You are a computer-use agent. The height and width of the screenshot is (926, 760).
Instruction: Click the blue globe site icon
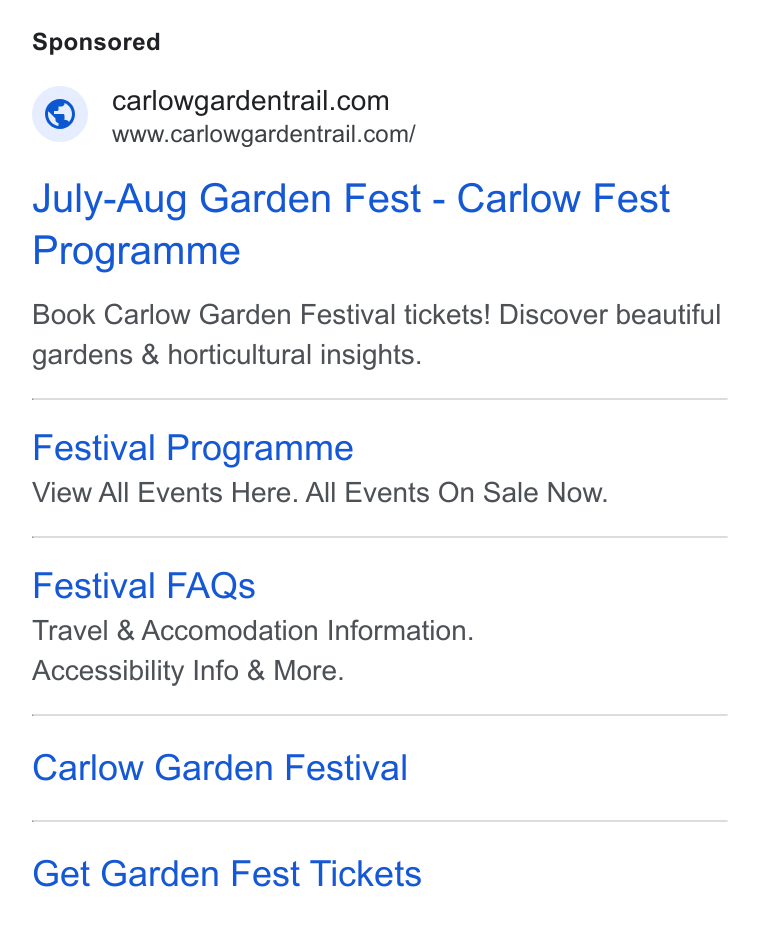(x=60, y=114)
